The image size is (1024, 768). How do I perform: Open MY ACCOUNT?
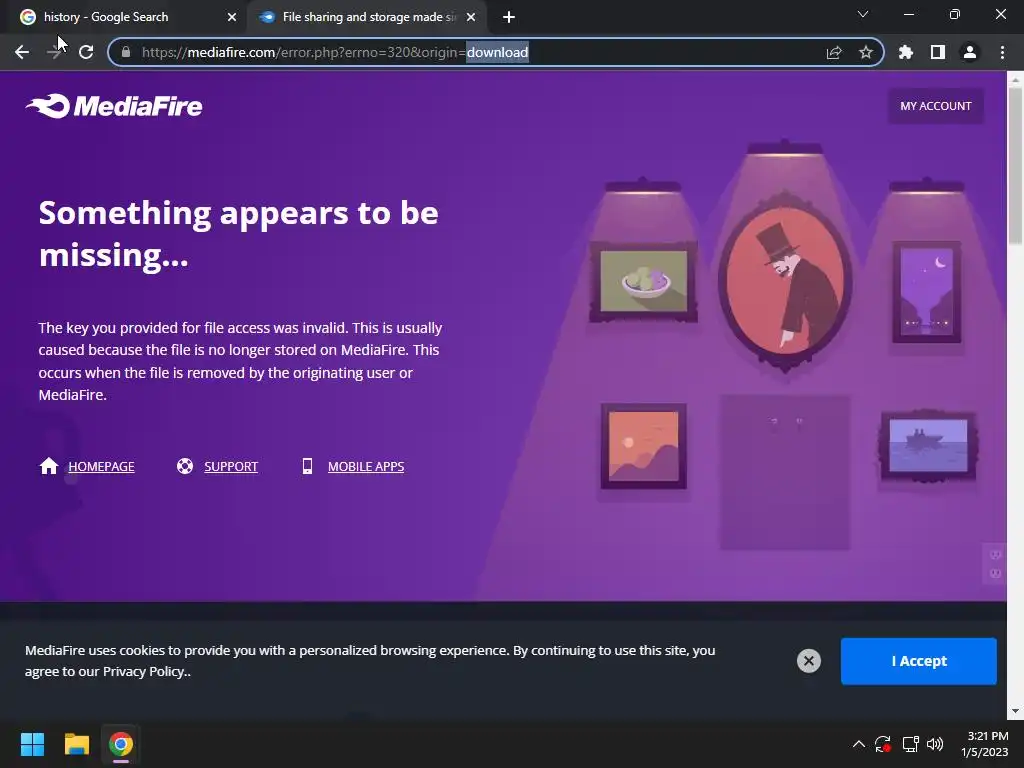pos(935,106)
